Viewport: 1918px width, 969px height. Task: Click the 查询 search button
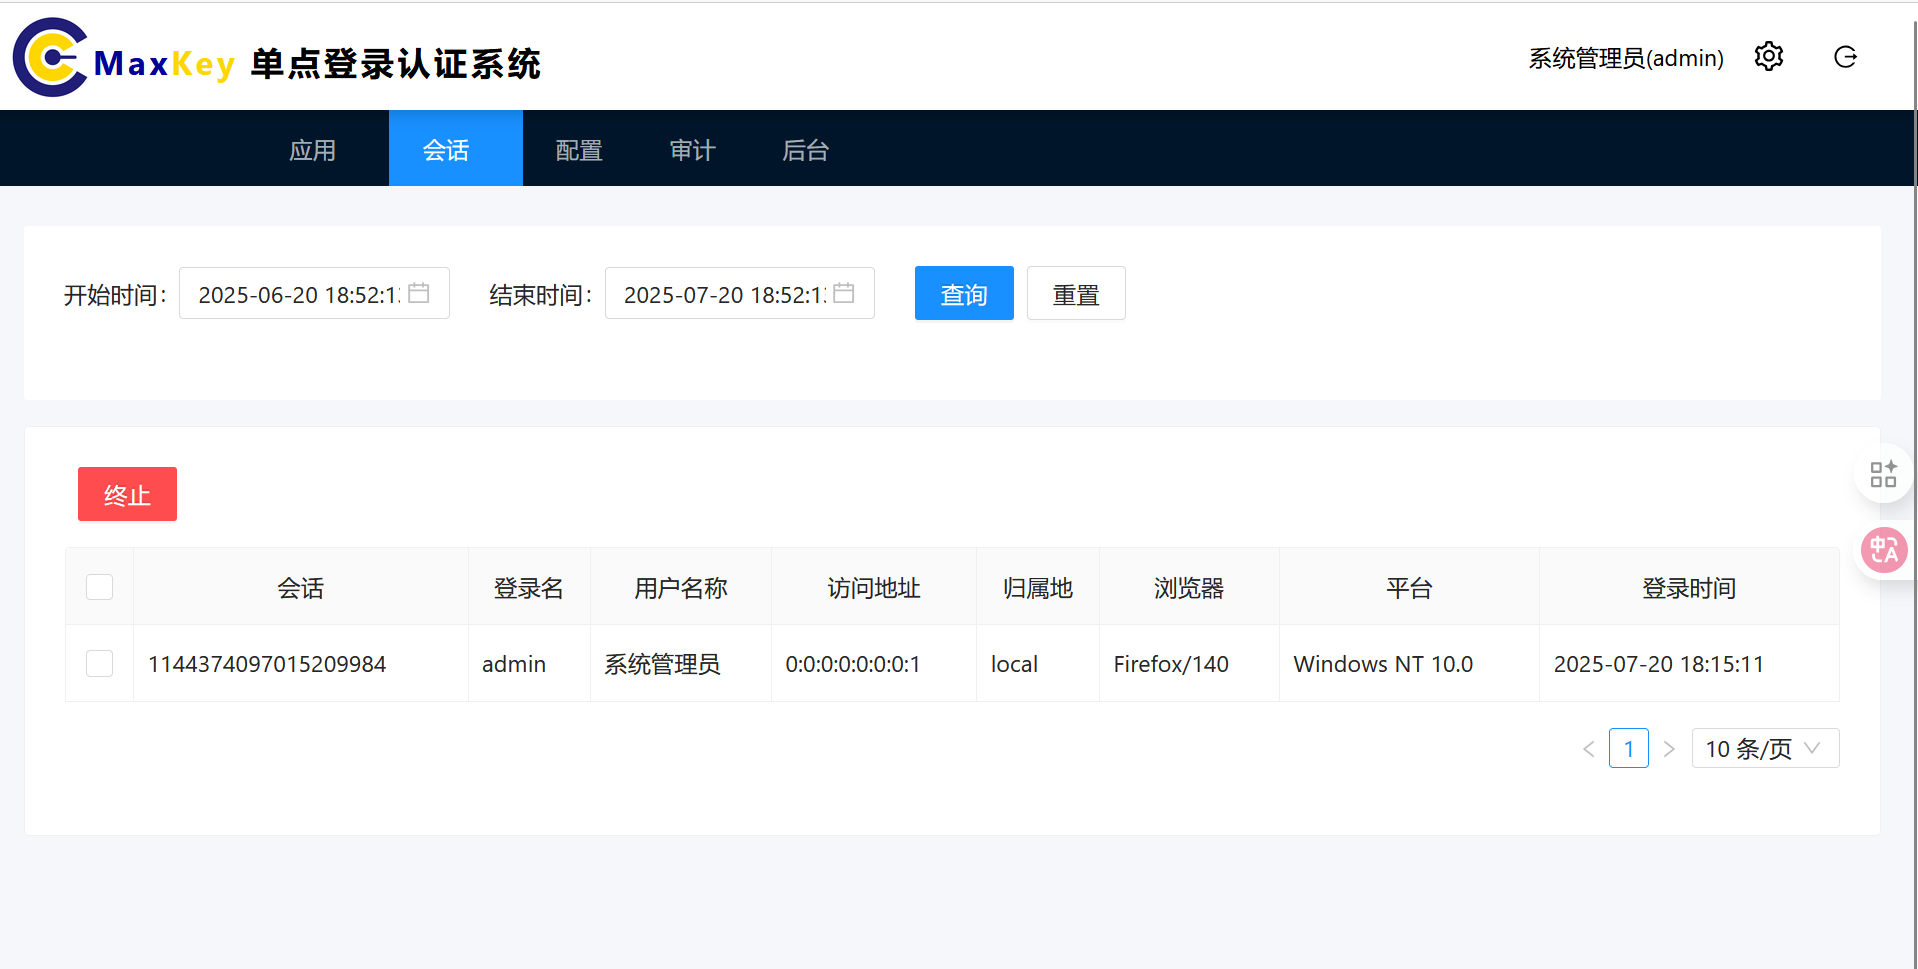tap(963, 292)
